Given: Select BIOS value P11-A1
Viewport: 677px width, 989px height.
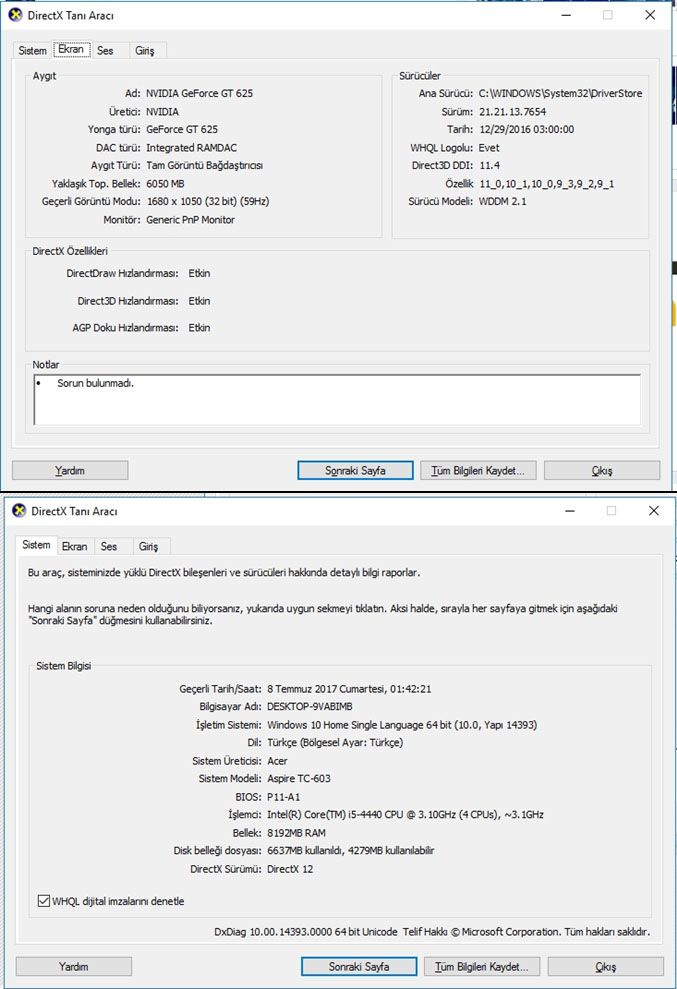Looking at the screenshot, I should coord(284,797).
